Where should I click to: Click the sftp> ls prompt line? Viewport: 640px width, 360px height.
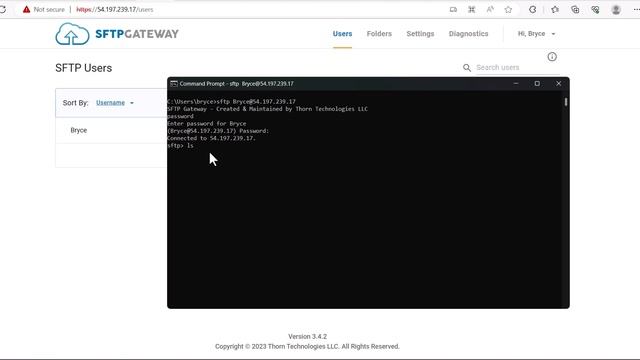click(180, 146)
